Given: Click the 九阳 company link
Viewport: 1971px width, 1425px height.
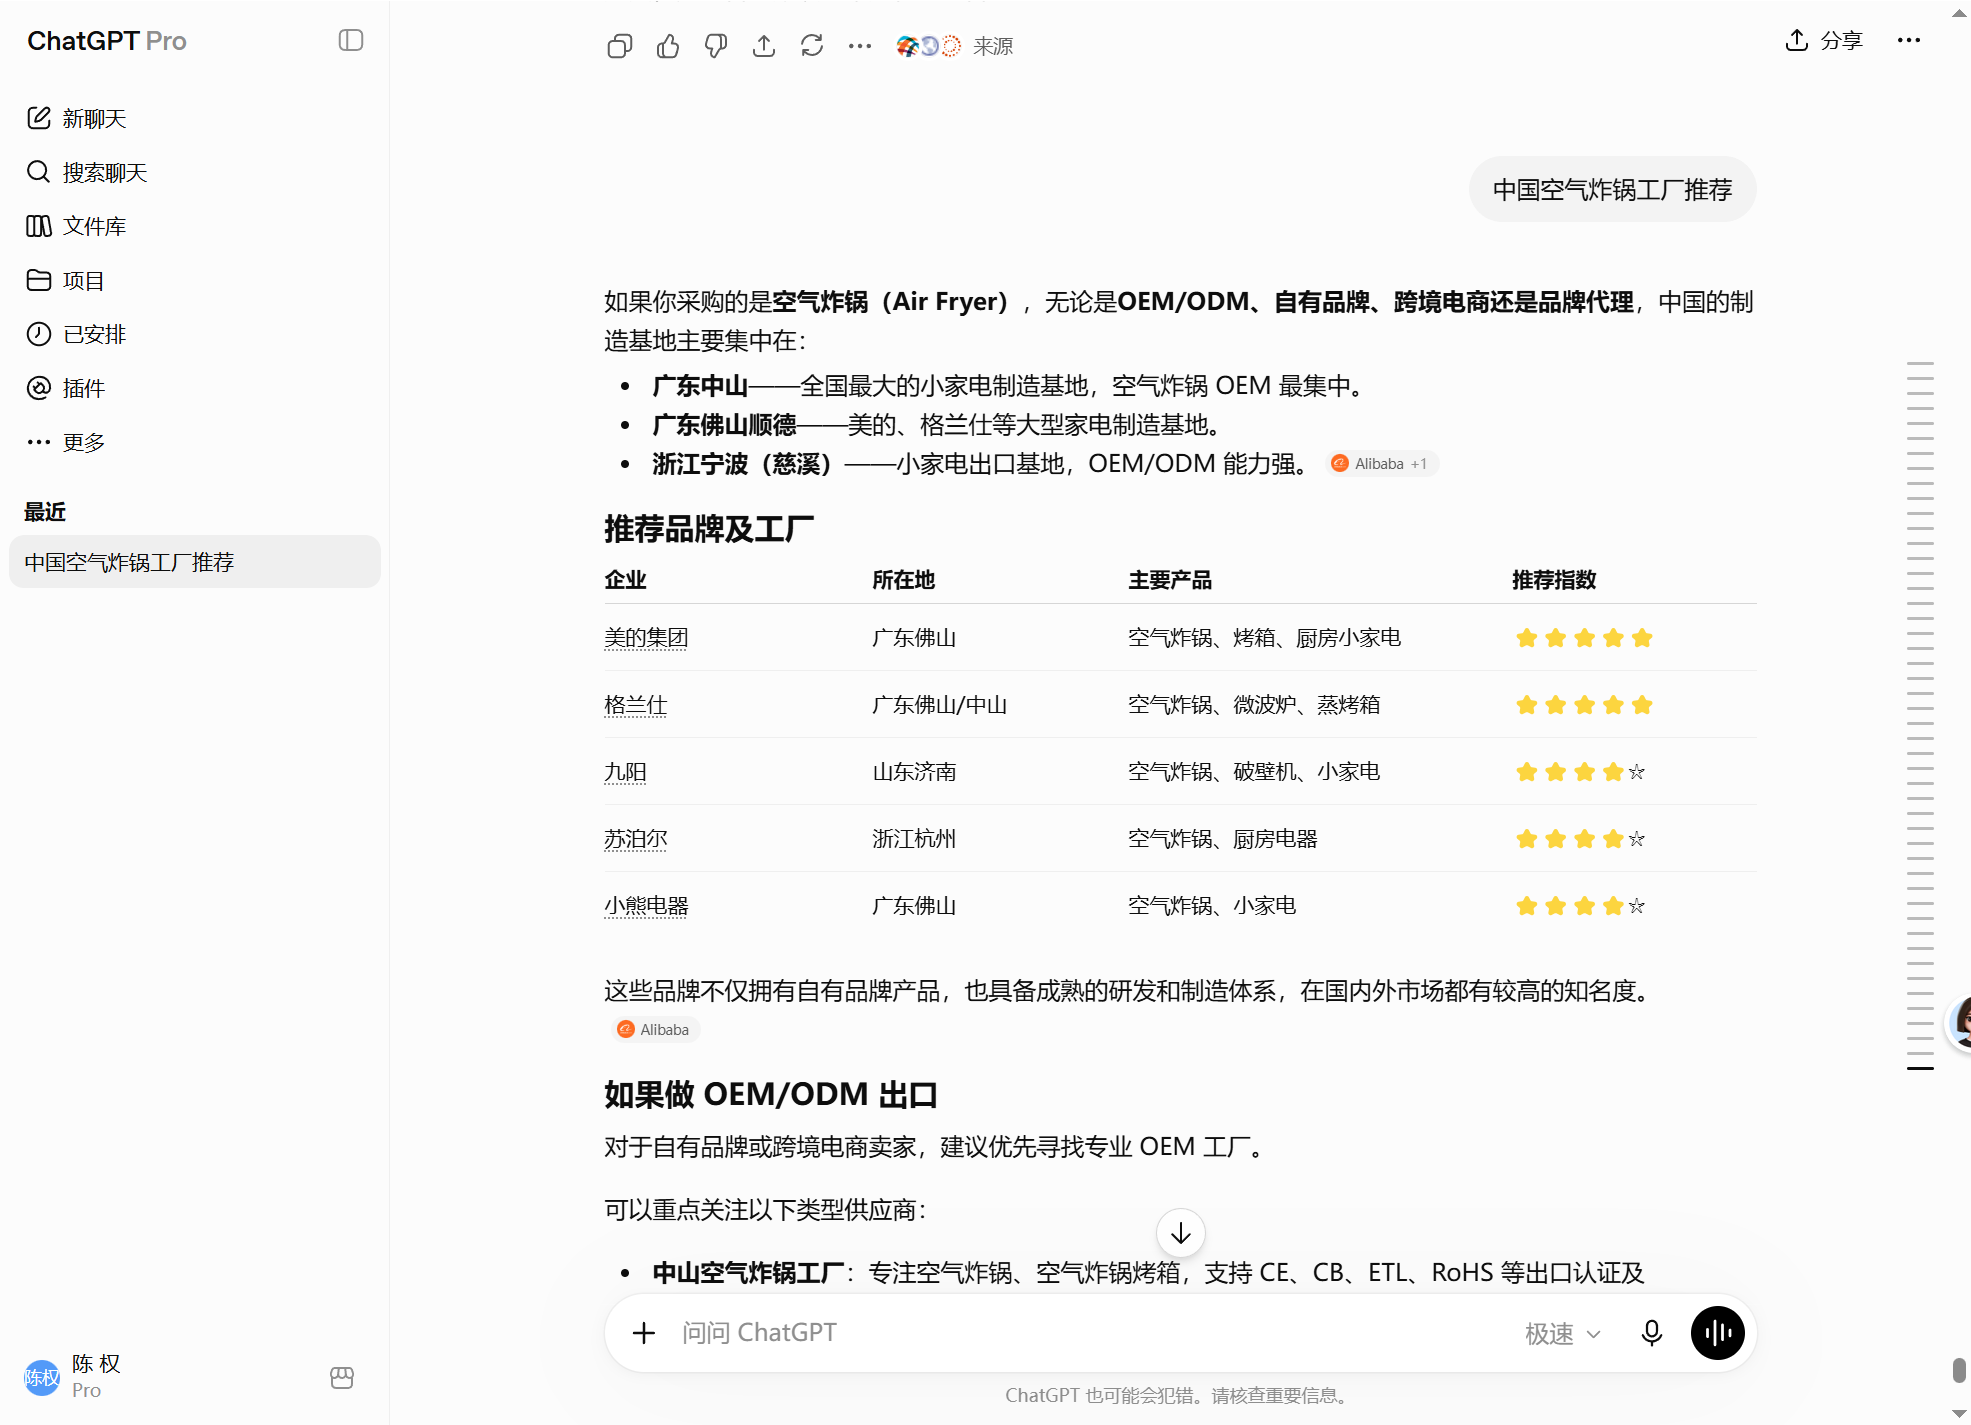Looking at the screenshot, I should pos(625,772).
